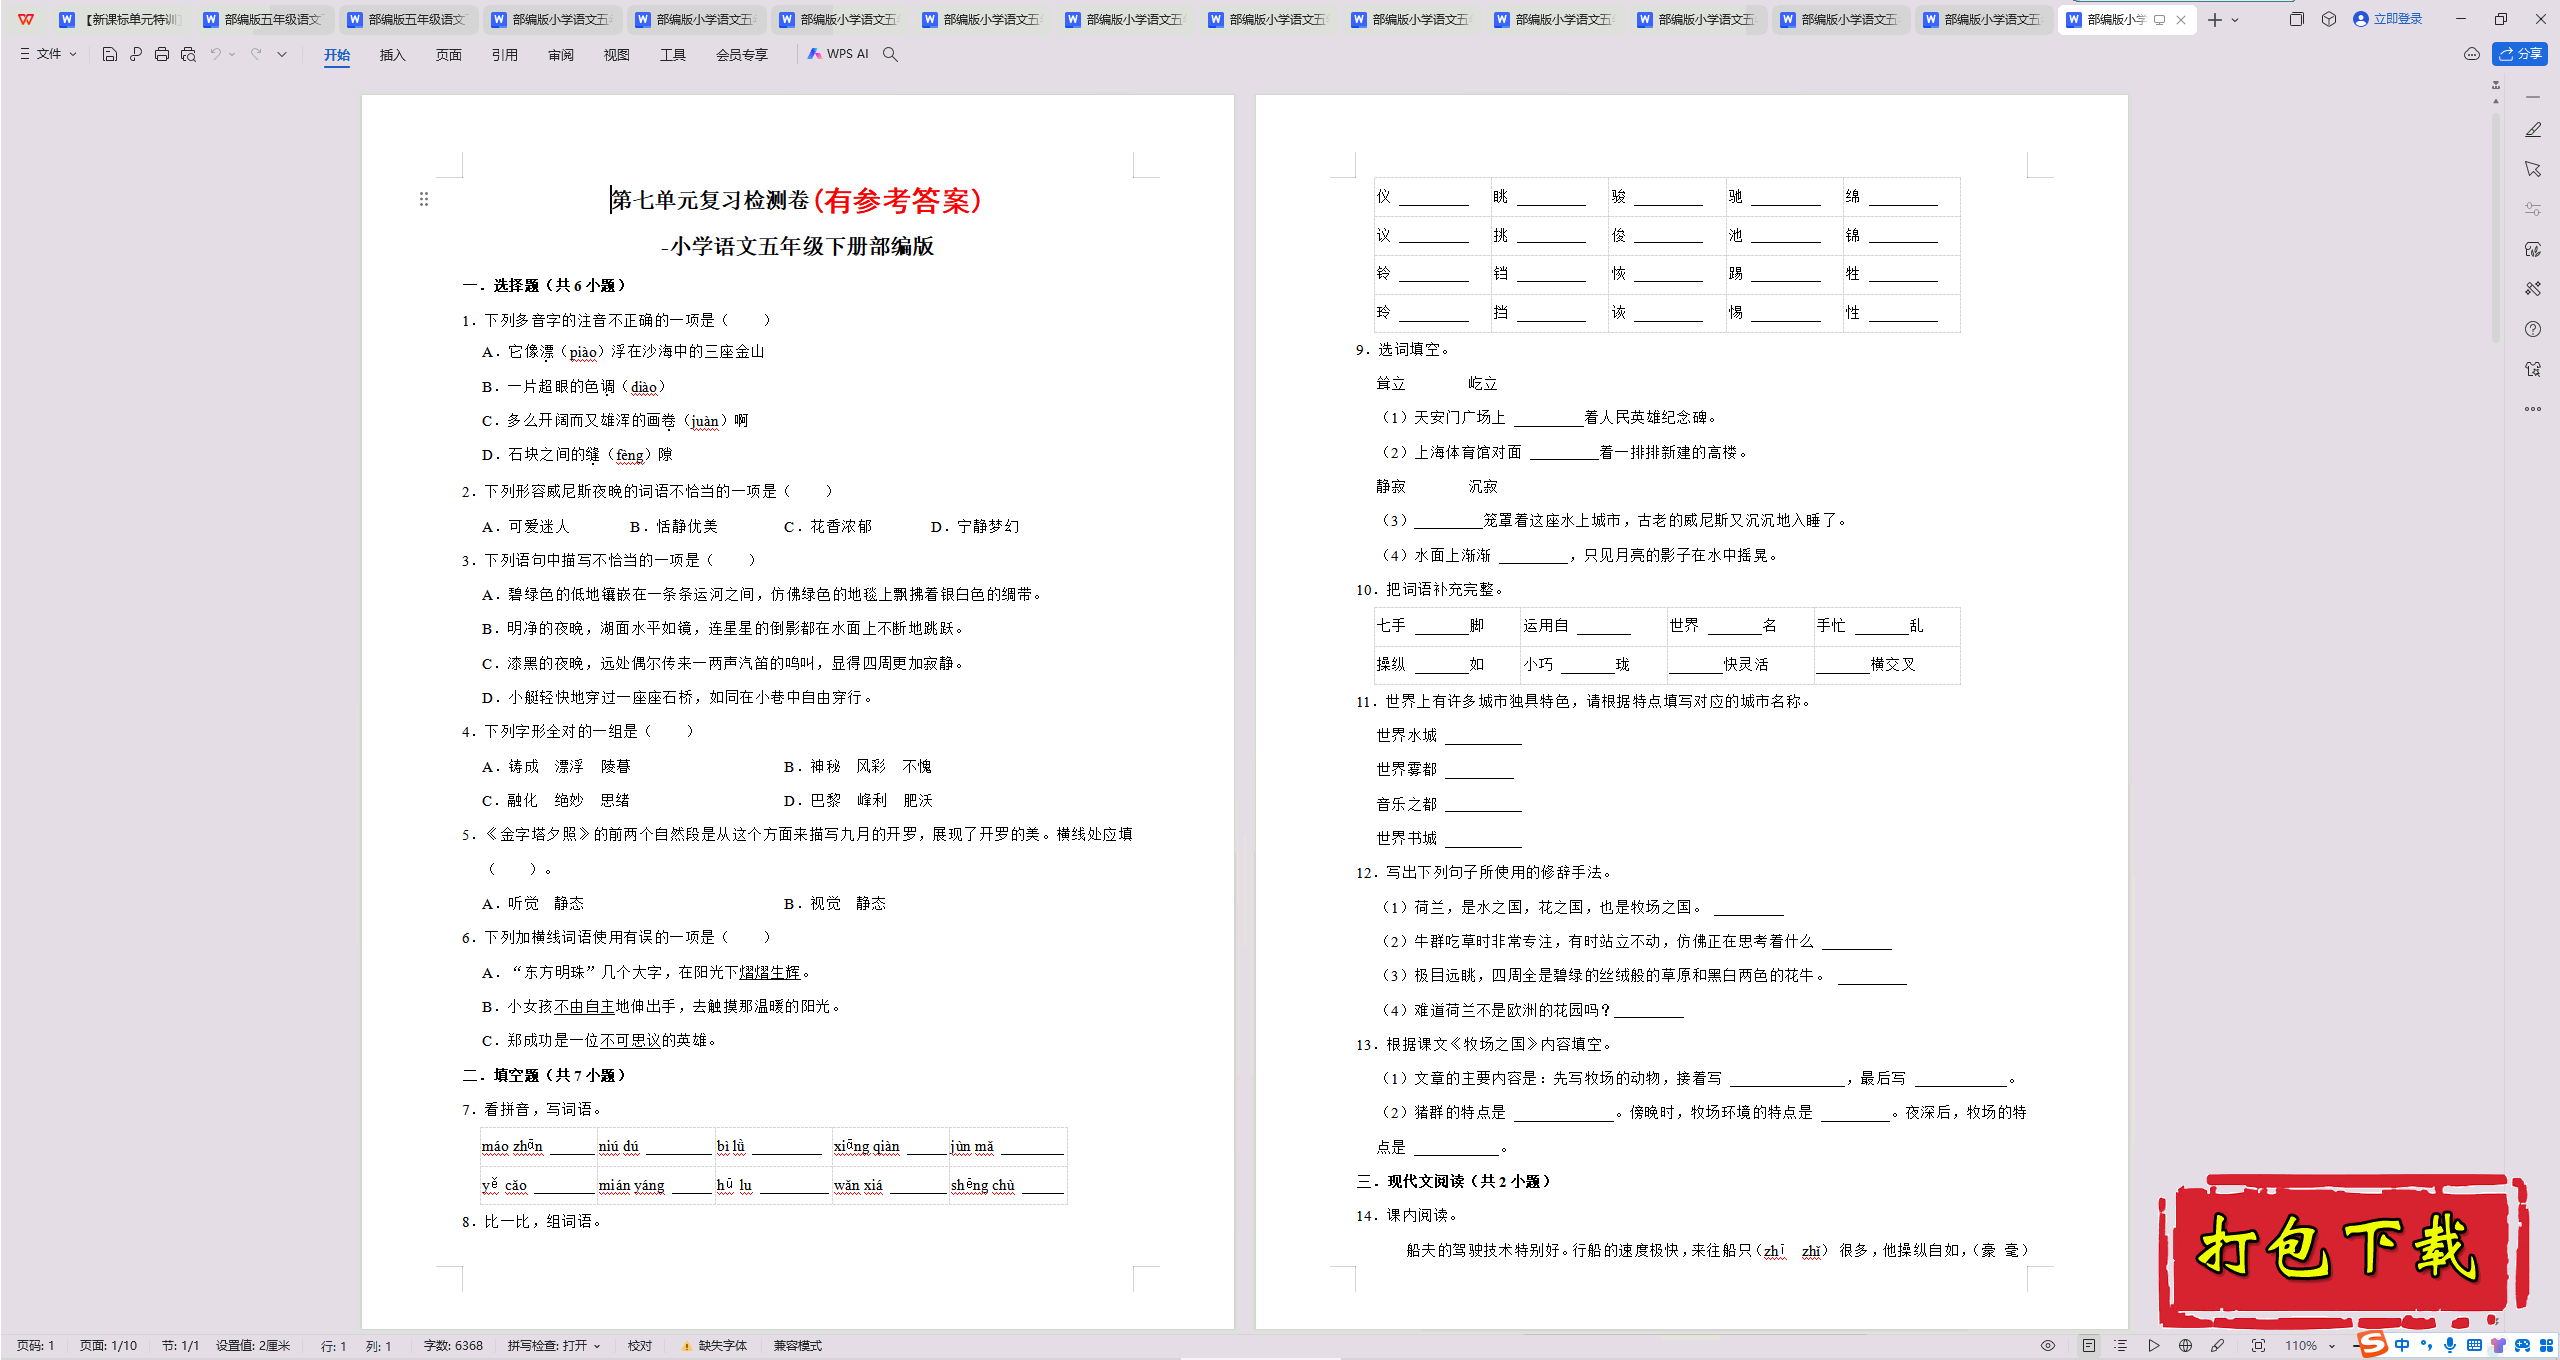Viewport: 2560px width, 1360px height.
Task: Toggle Sogou soft keyboard icon
Action: tap(2474, 1346)
